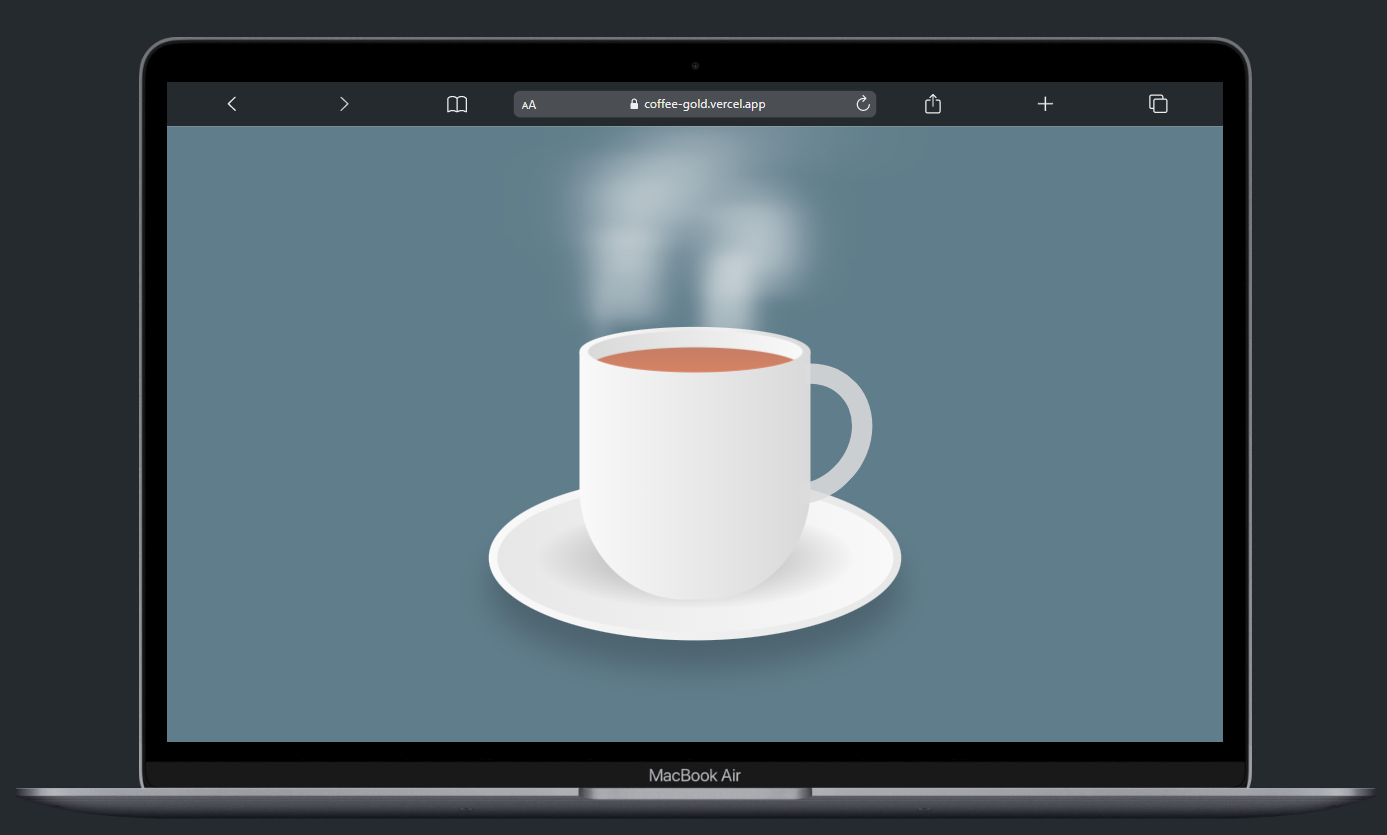This screenshot has height=835, width=1387.
Task: Click the padlock icon in address bar
Action: (634, 104)
